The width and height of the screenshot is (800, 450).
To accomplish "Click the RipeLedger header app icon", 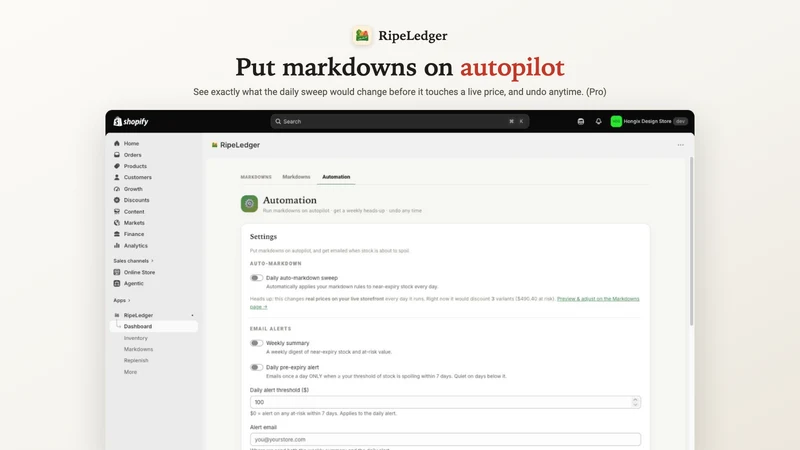I will pos(214,145).
